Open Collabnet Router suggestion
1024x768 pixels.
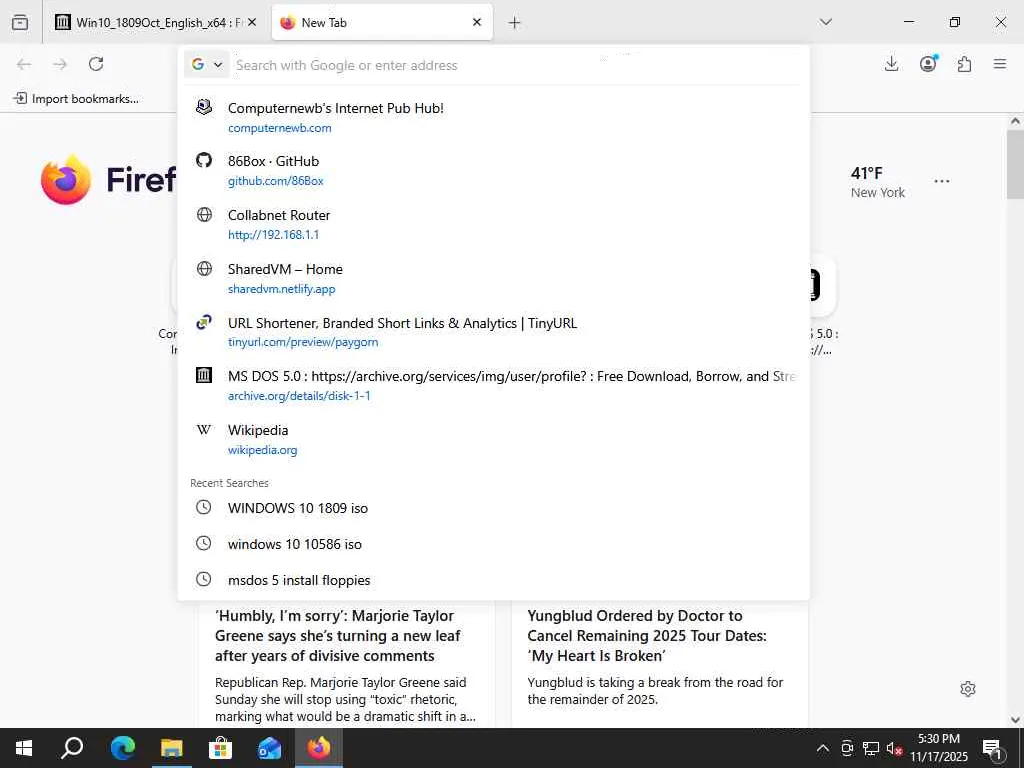pos(494,224)
